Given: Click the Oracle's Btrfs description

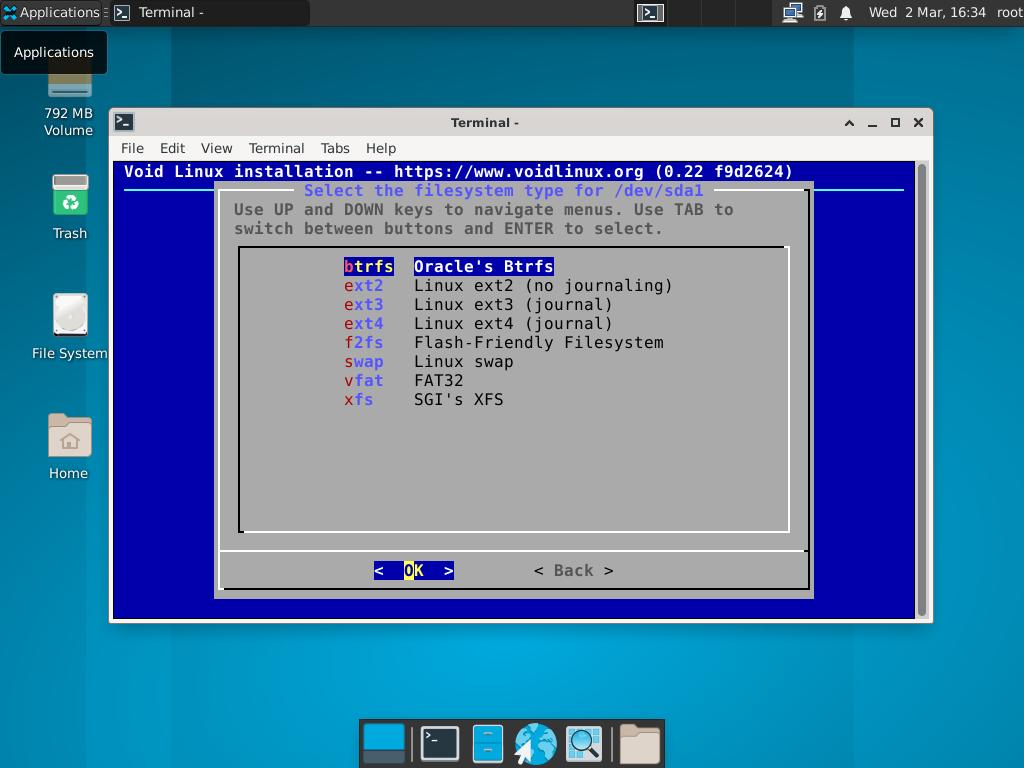Looking at the screenshot, I should tap(484, 266).
